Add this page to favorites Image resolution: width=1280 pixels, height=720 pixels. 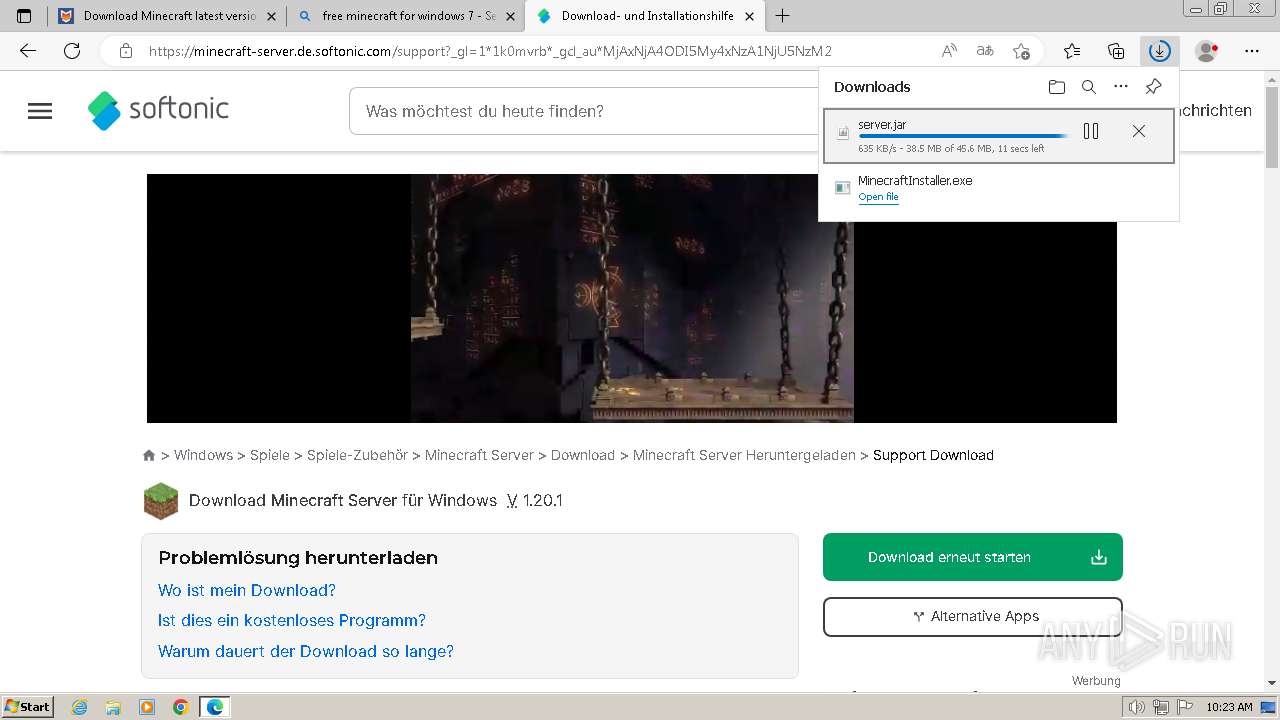1021,51
